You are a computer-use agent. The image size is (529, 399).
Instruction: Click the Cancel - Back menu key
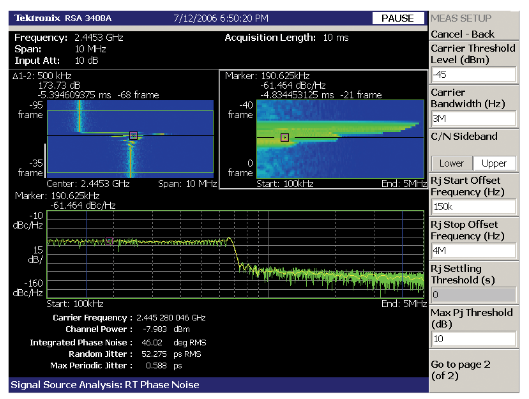(x=474, y=34)
